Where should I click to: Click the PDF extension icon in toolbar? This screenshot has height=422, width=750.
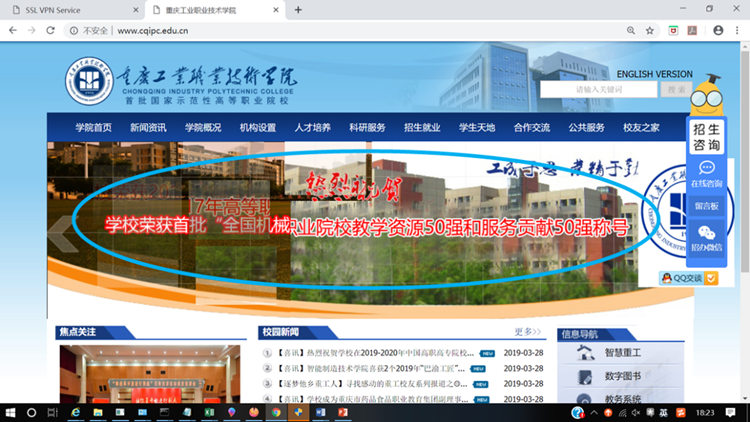(692, 31)
